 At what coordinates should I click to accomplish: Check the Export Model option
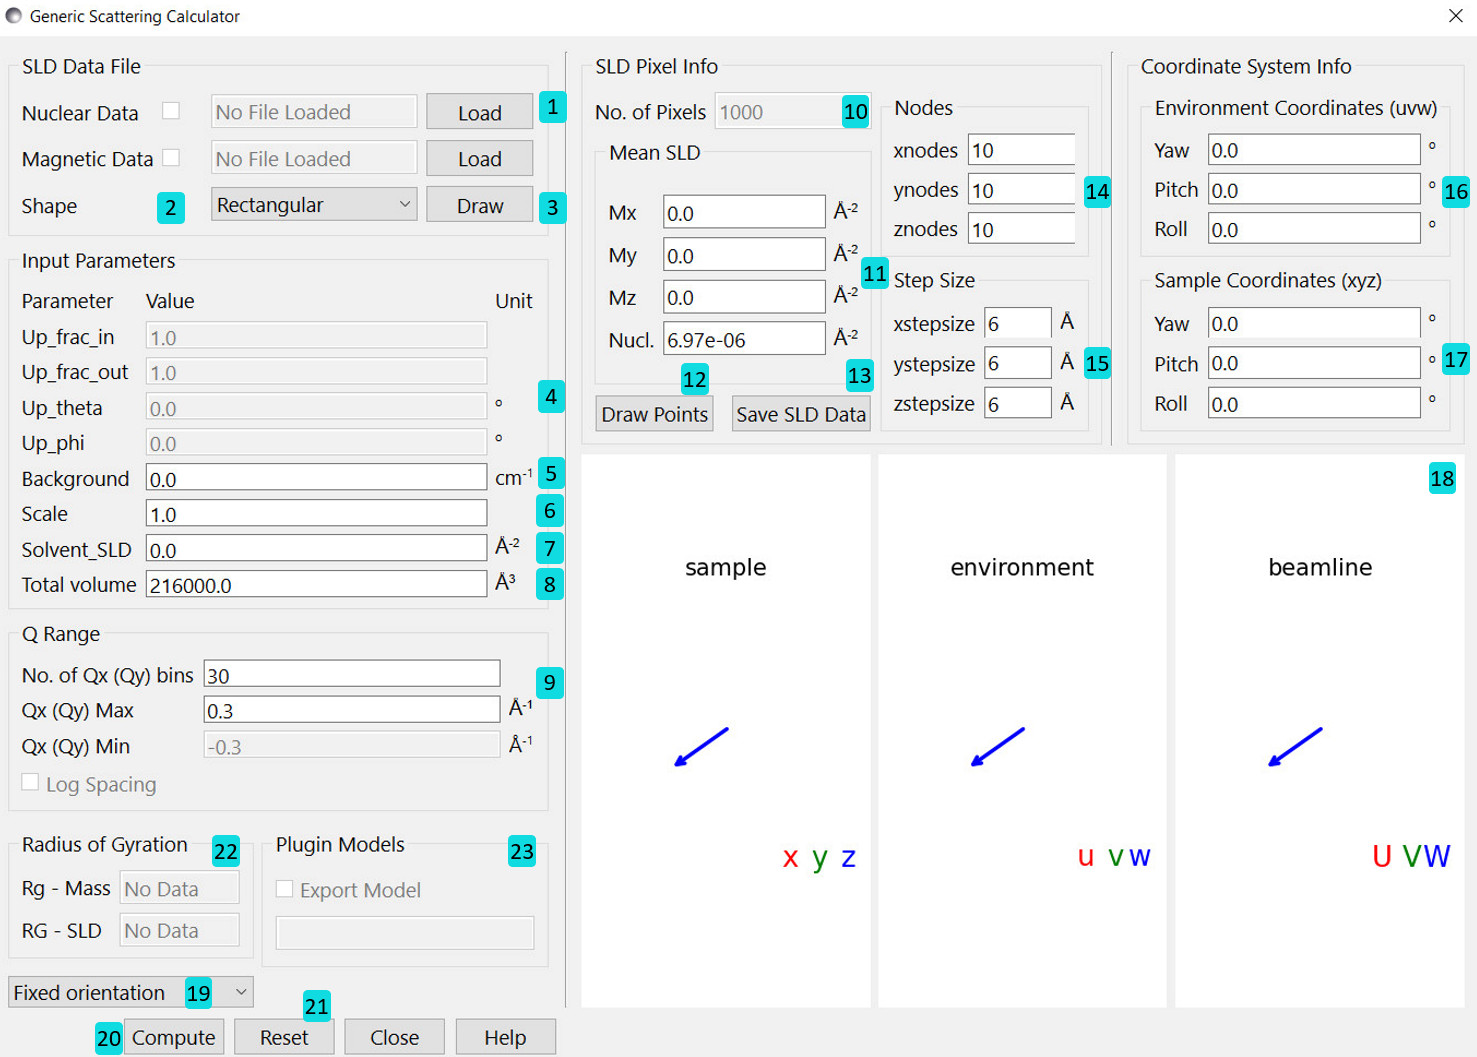coord(285,889)
